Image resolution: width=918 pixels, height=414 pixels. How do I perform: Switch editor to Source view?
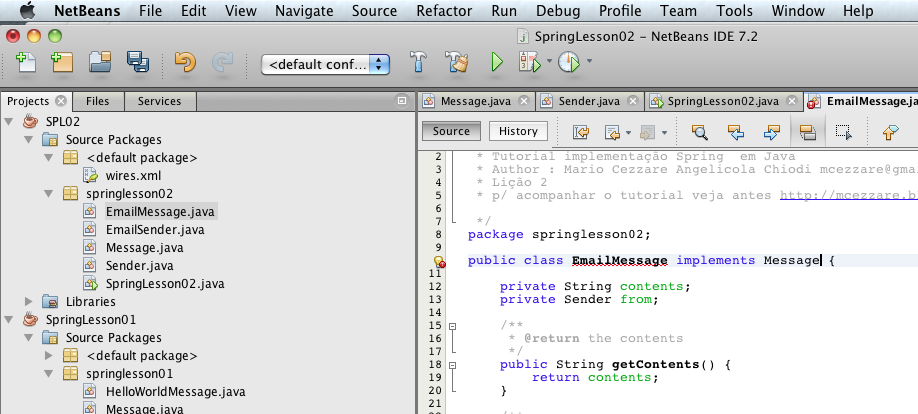(x=451, y=131)
